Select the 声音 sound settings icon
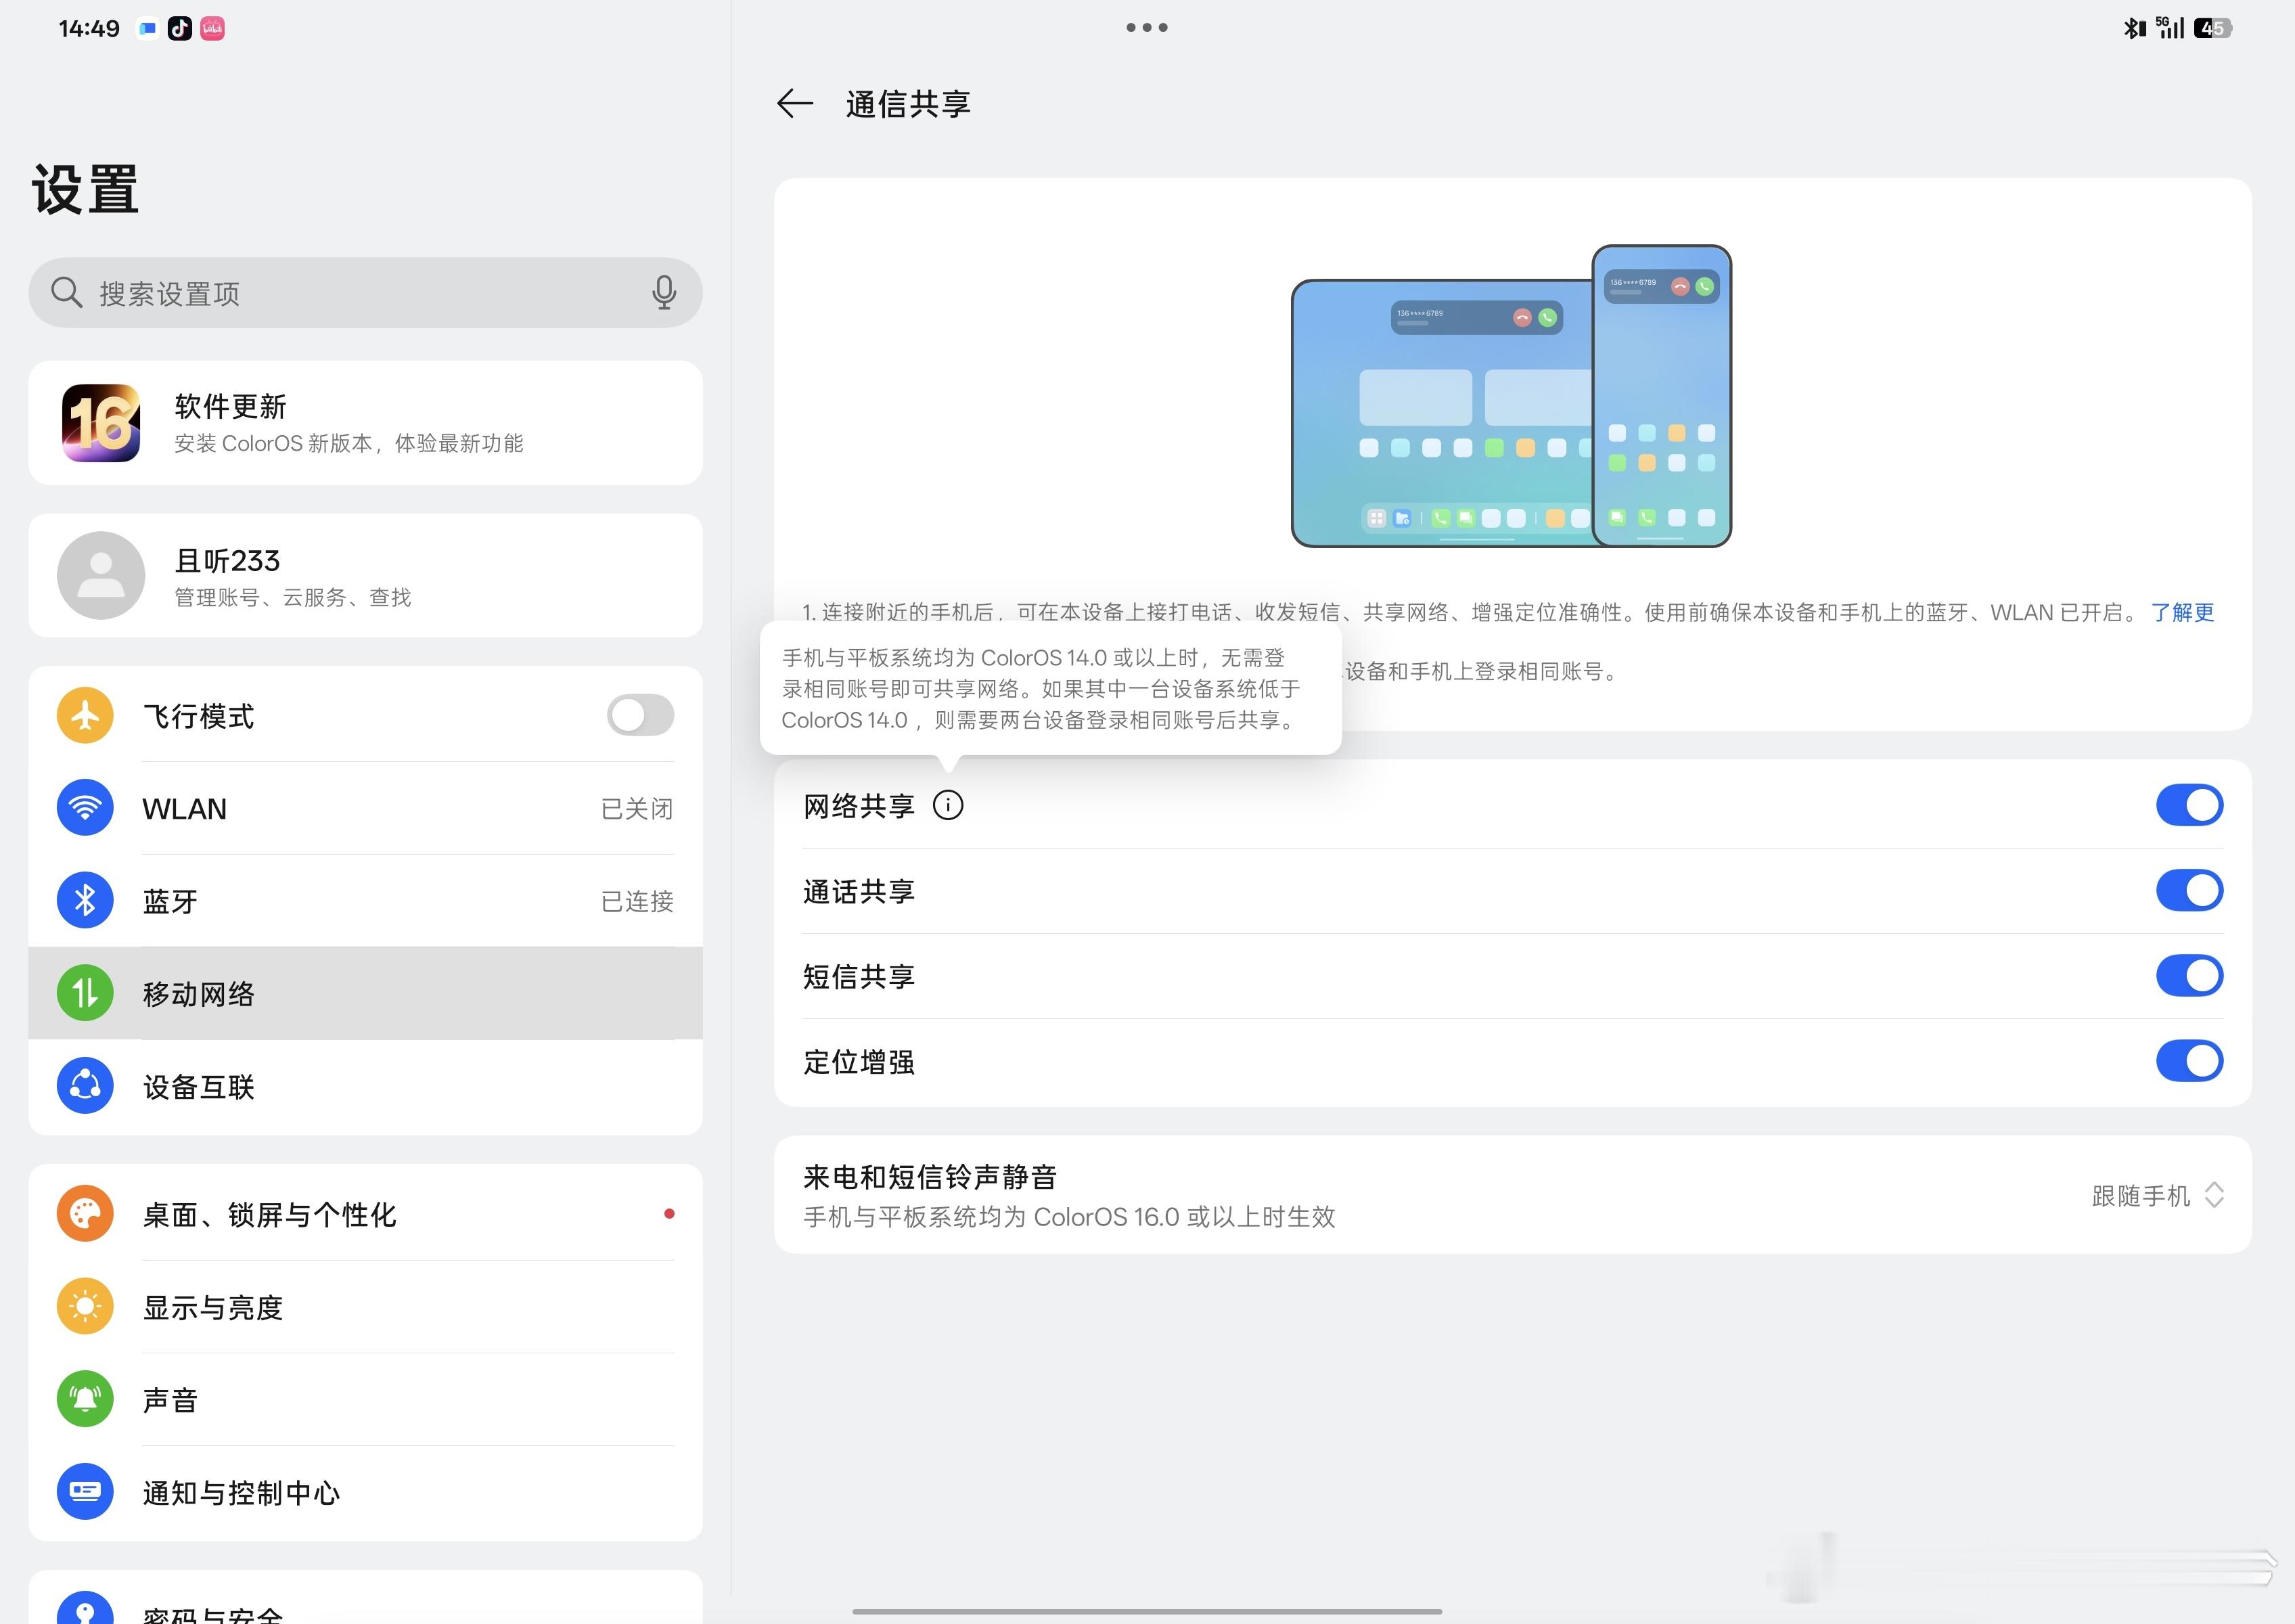 point(85,1399)
